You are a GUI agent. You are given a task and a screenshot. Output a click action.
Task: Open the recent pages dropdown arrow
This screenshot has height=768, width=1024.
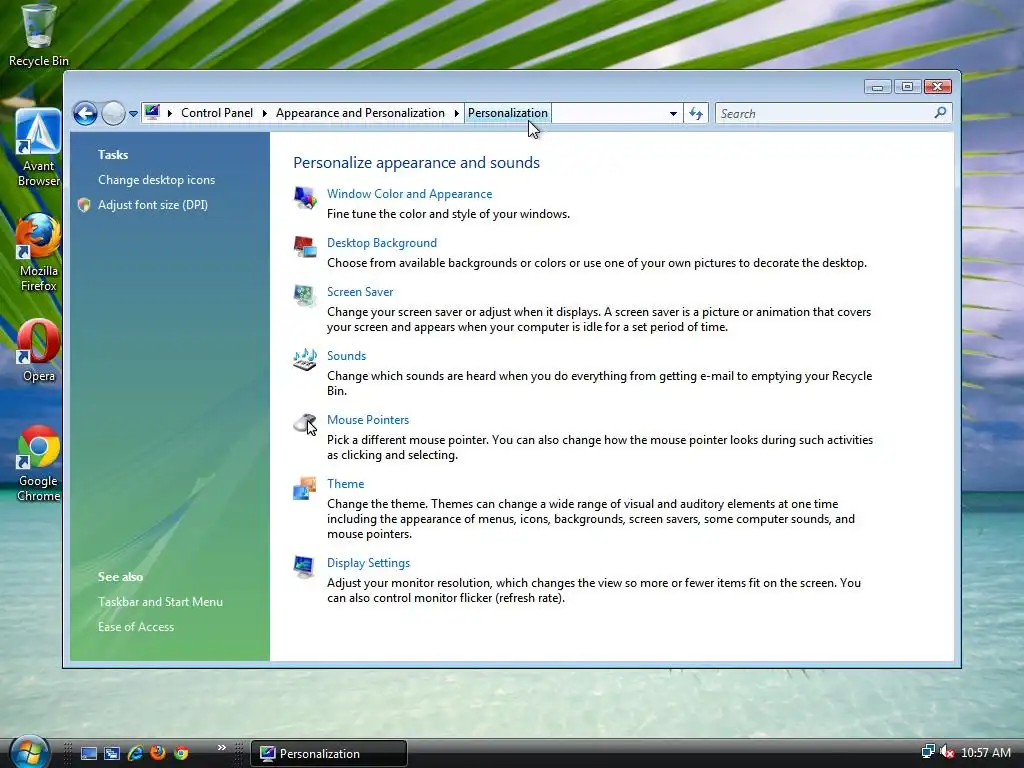coord(133,114)
